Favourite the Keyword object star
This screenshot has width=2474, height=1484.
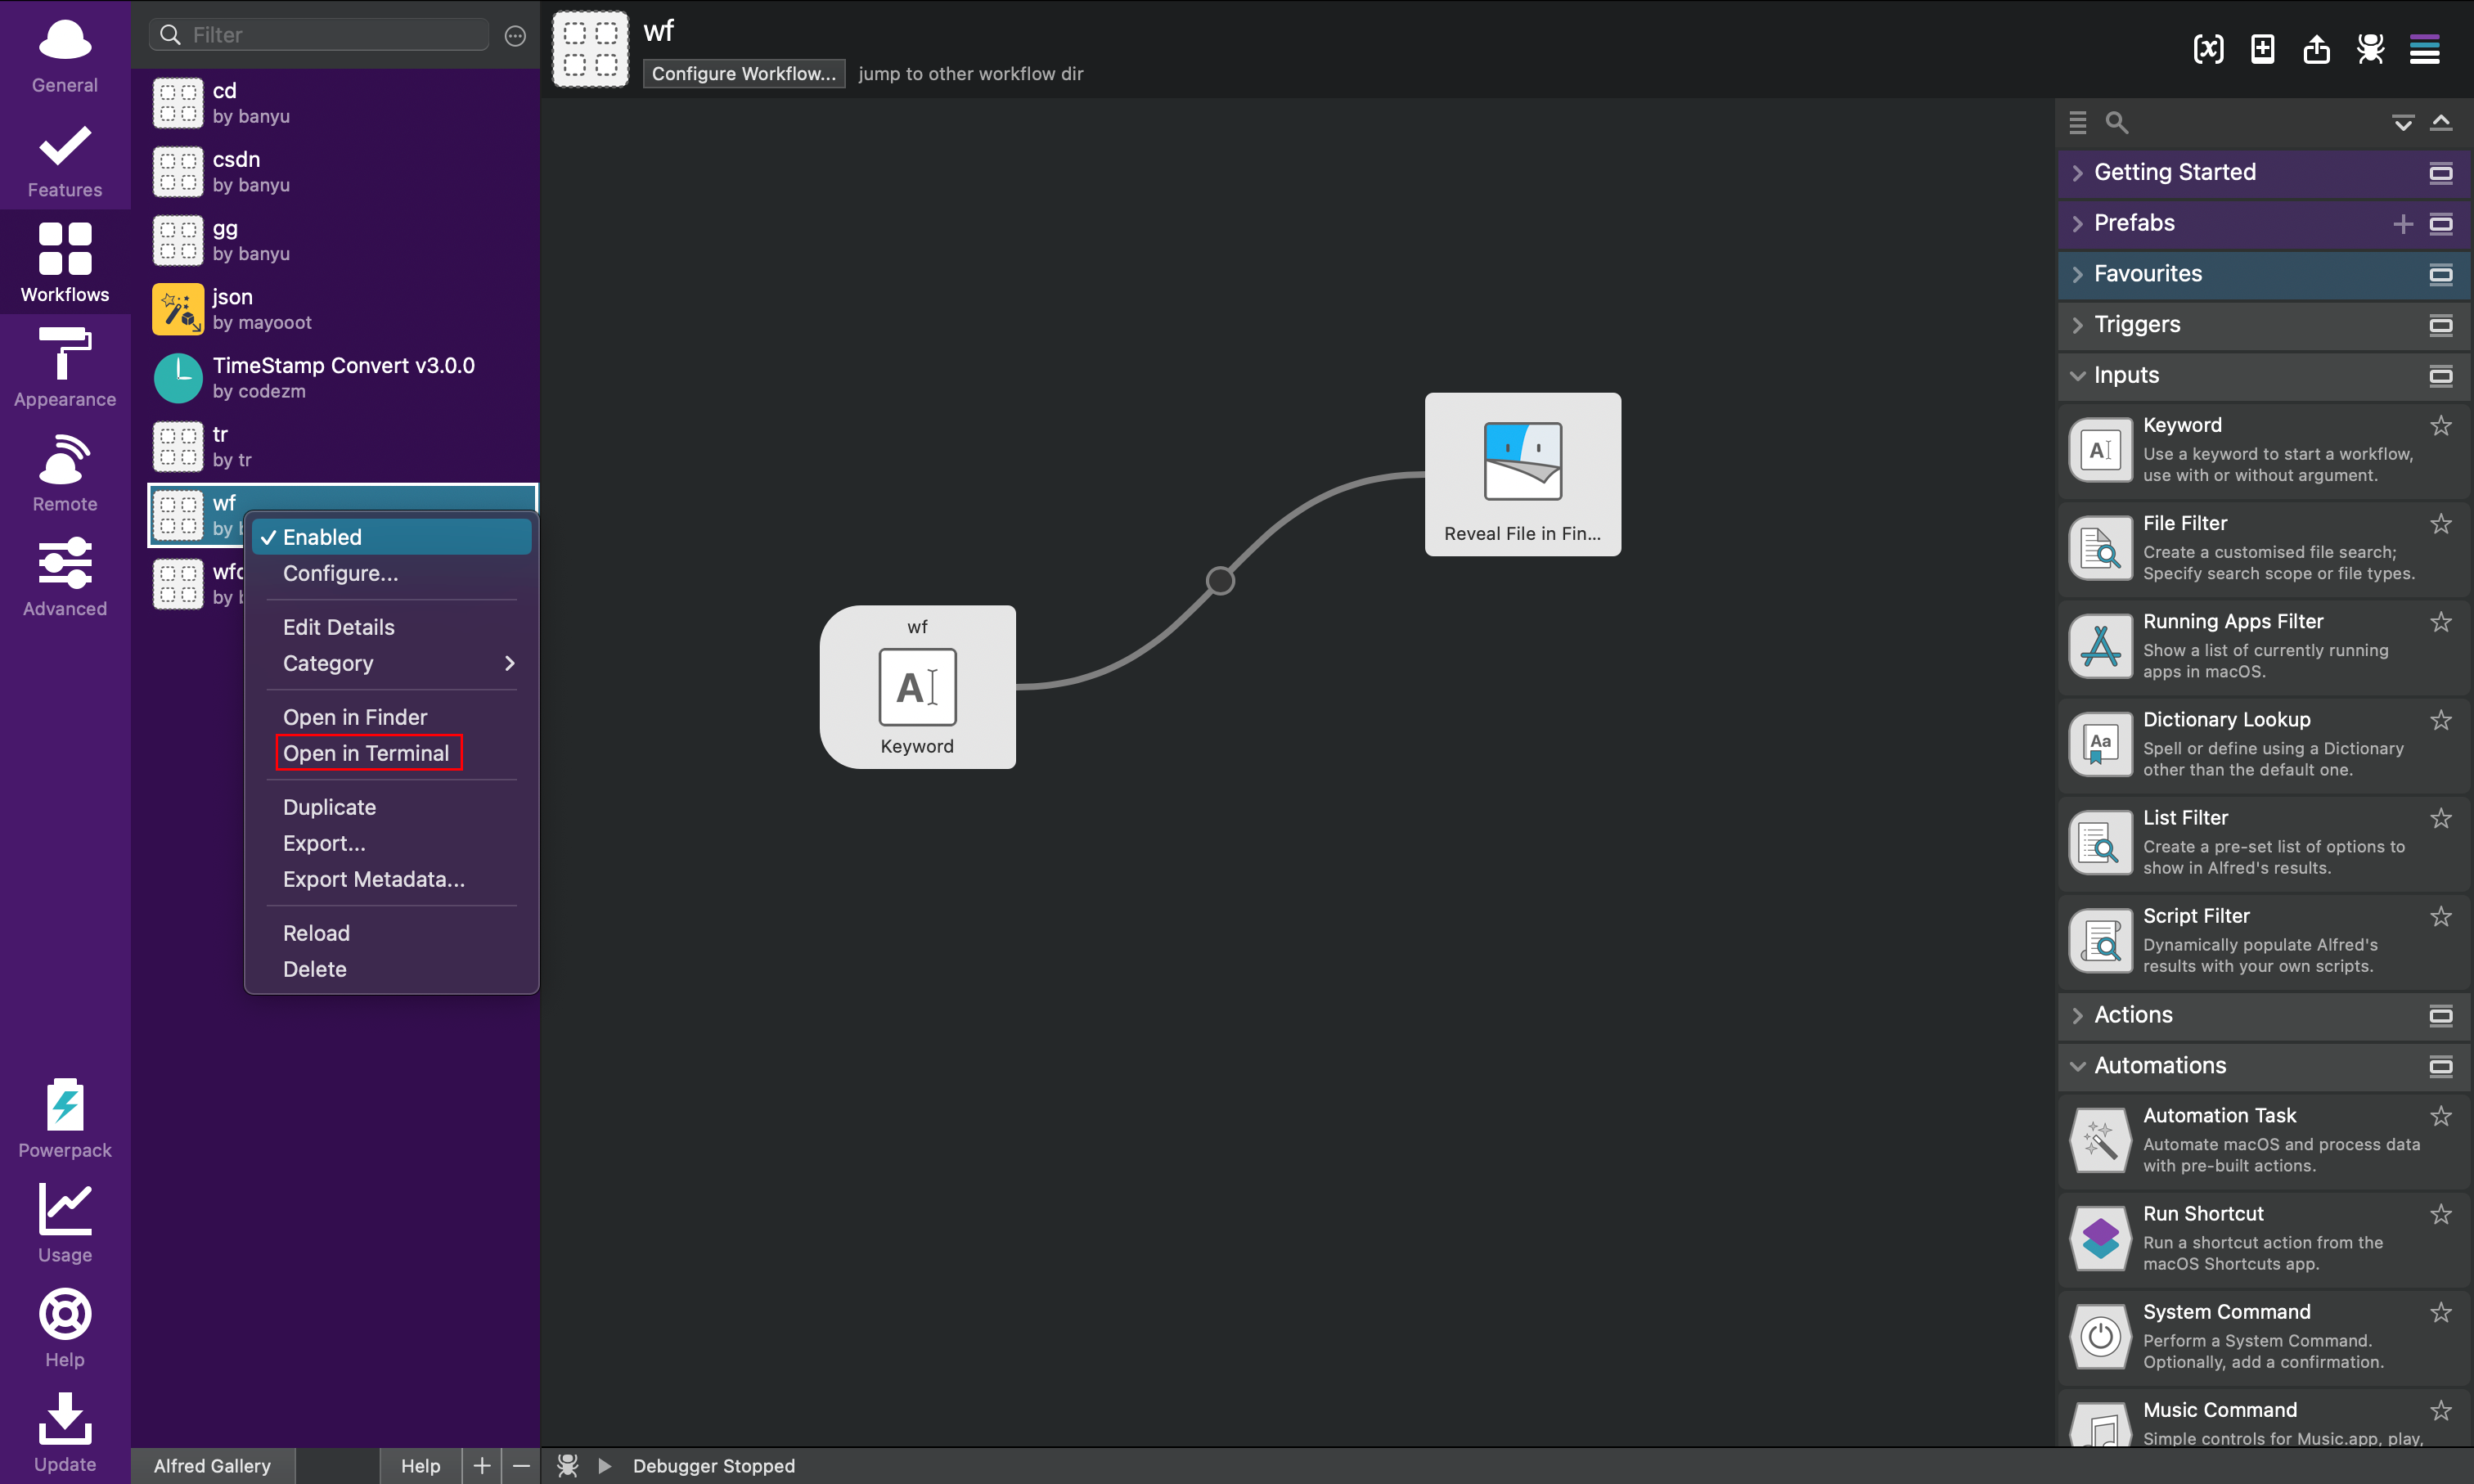click(2440, 426)
